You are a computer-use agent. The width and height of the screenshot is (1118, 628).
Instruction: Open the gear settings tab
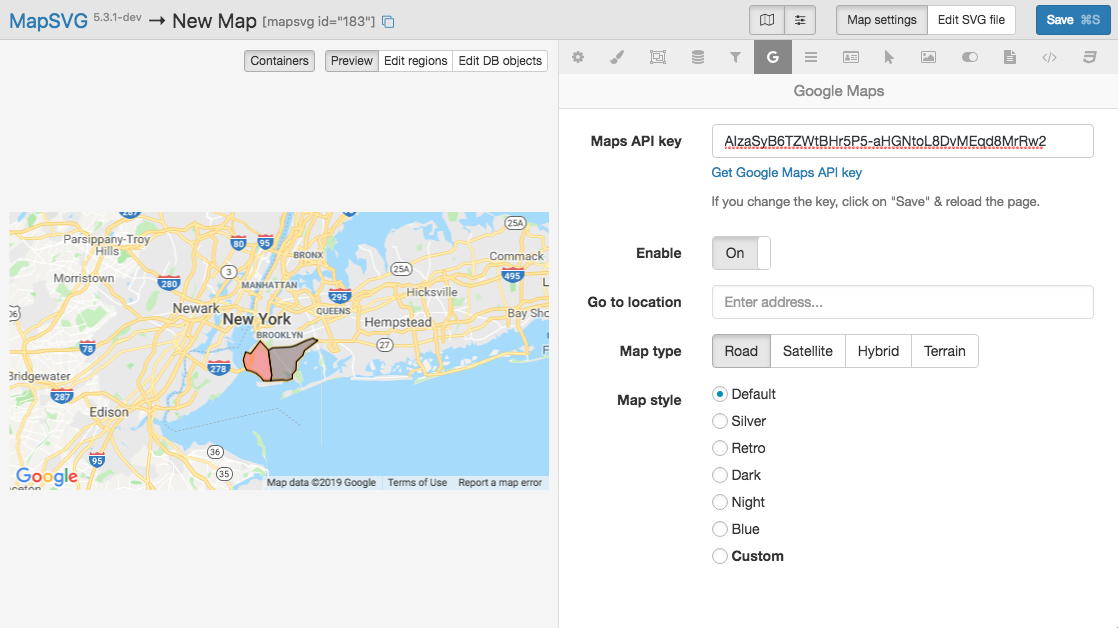click(578, 57)
